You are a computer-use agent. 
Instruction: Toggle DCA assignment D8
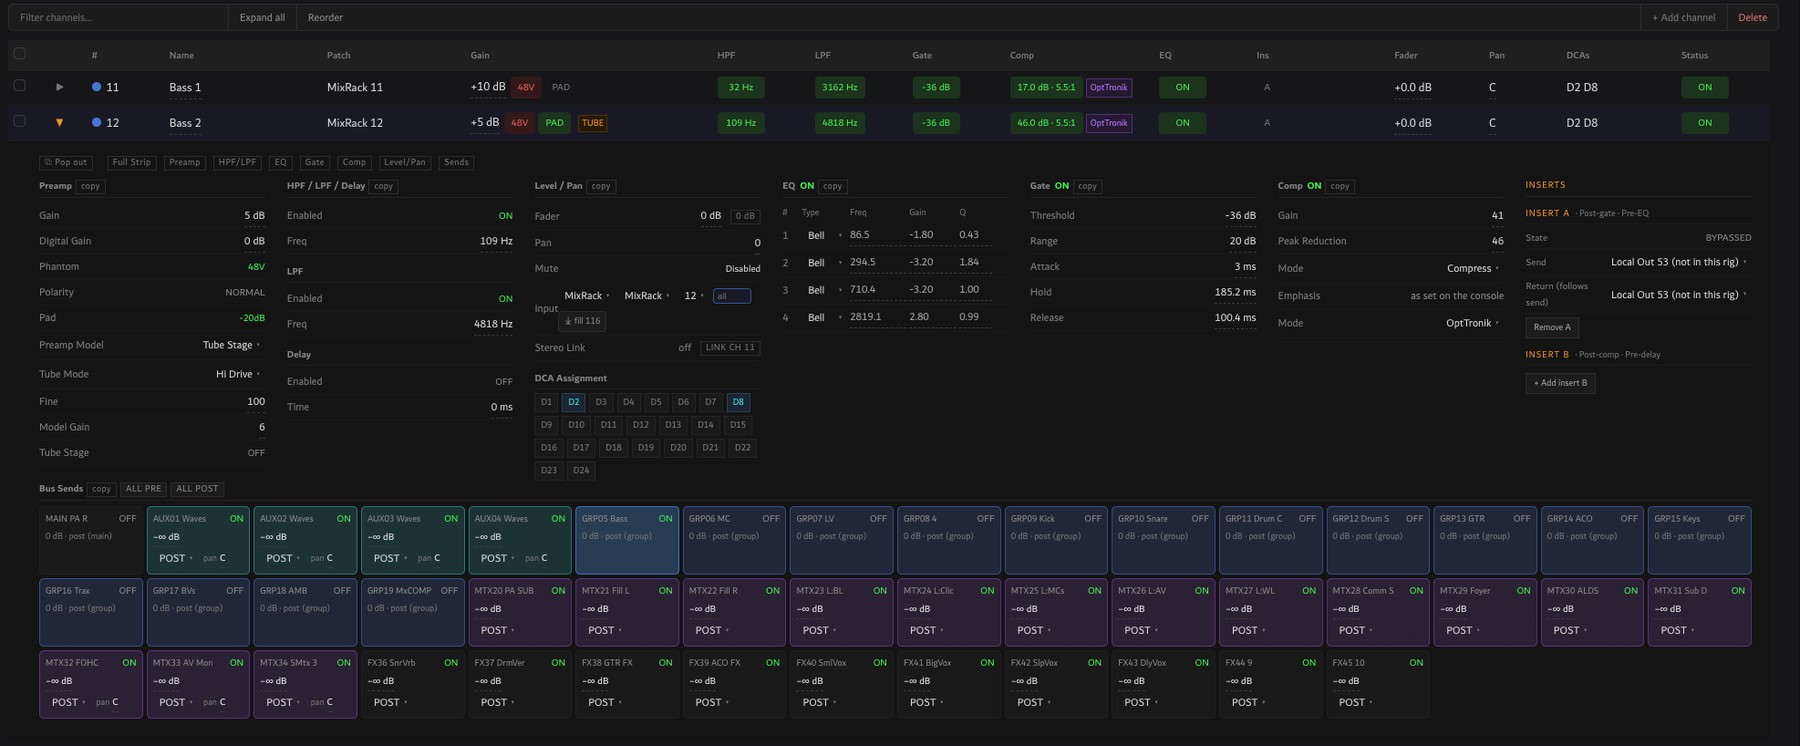(738, 402)
